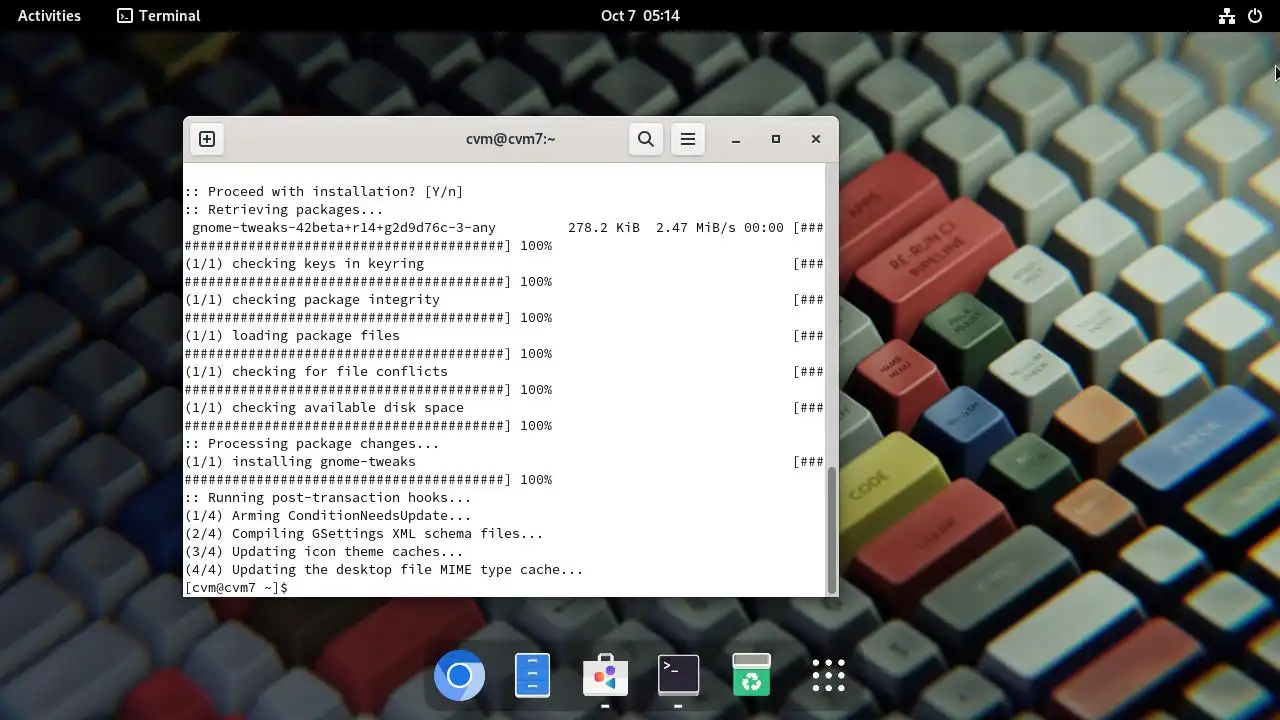Open terminal search with magnifier icon

coord(646,139)
